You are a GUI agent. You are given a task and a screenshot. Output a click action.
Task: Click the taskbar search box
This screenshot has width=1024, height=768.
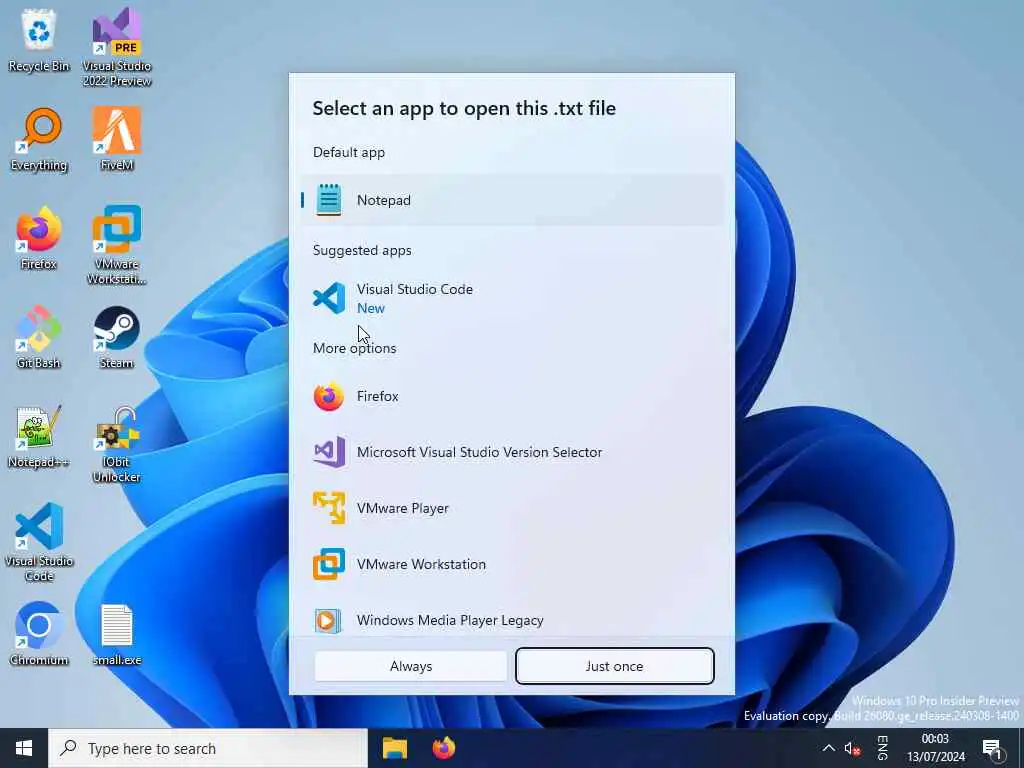[208, 748]
